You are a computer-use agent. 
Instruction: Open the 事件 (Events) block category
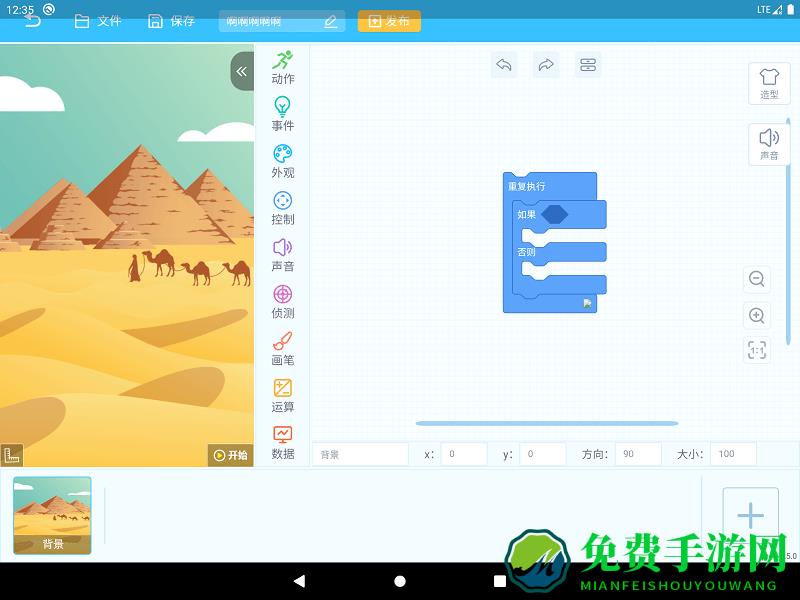(x=283, y=113)
